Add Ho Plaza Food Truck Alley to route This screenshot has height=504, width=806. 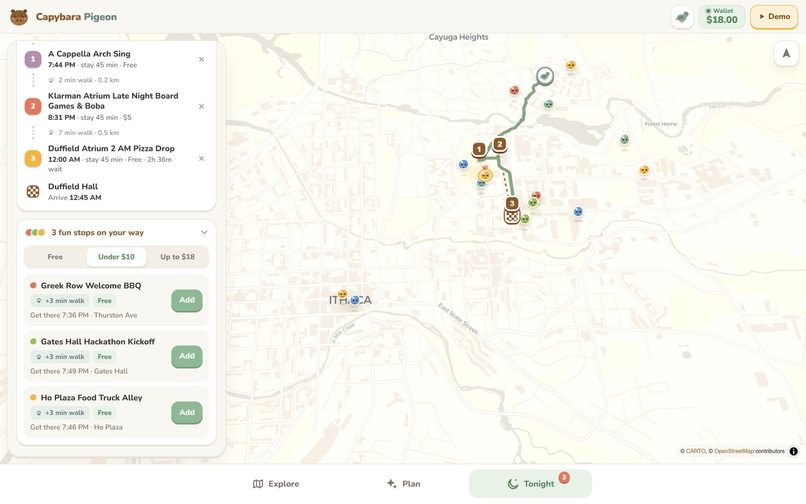187,412
